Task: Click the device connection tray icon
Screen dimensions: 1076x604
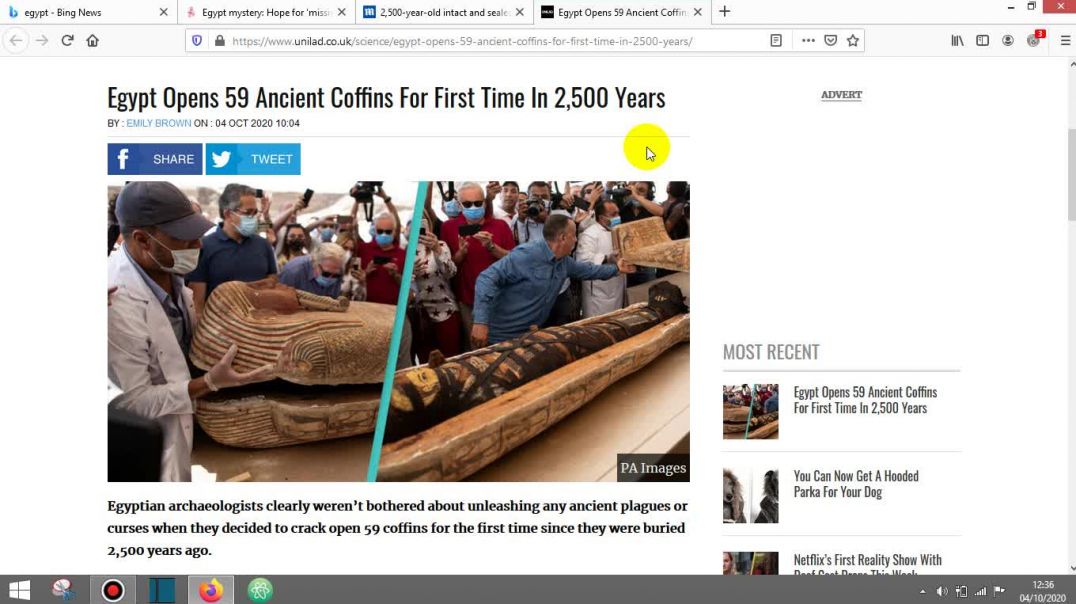Action: pos(961,592)
